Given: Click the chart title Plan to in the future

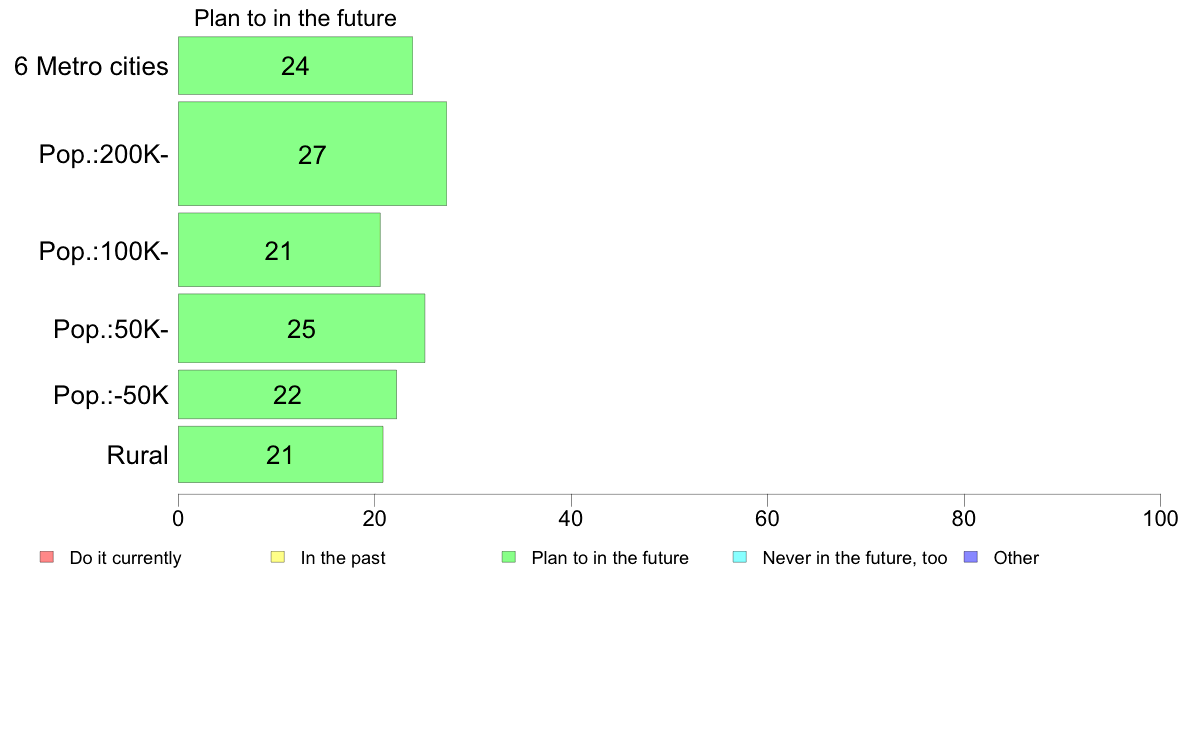Looking at the screenshot, I should click(x=295, y=18).
